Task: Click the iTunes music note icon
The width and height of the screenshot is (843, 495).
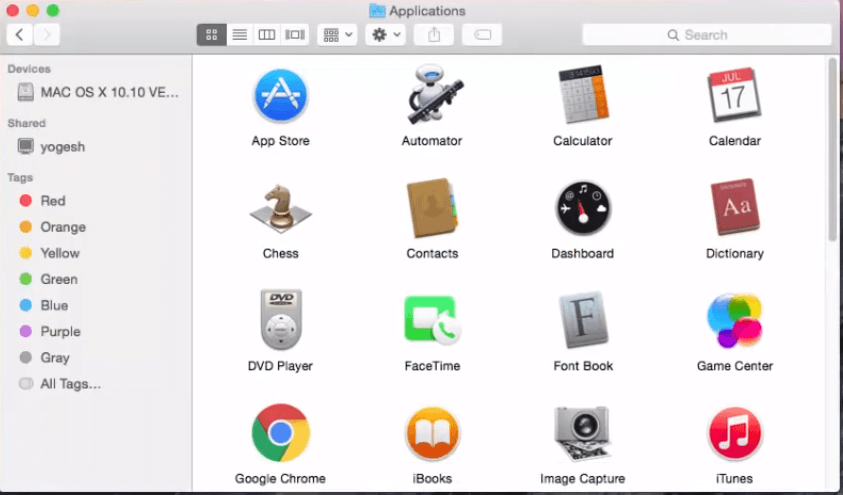Action: tap(734, 434)
